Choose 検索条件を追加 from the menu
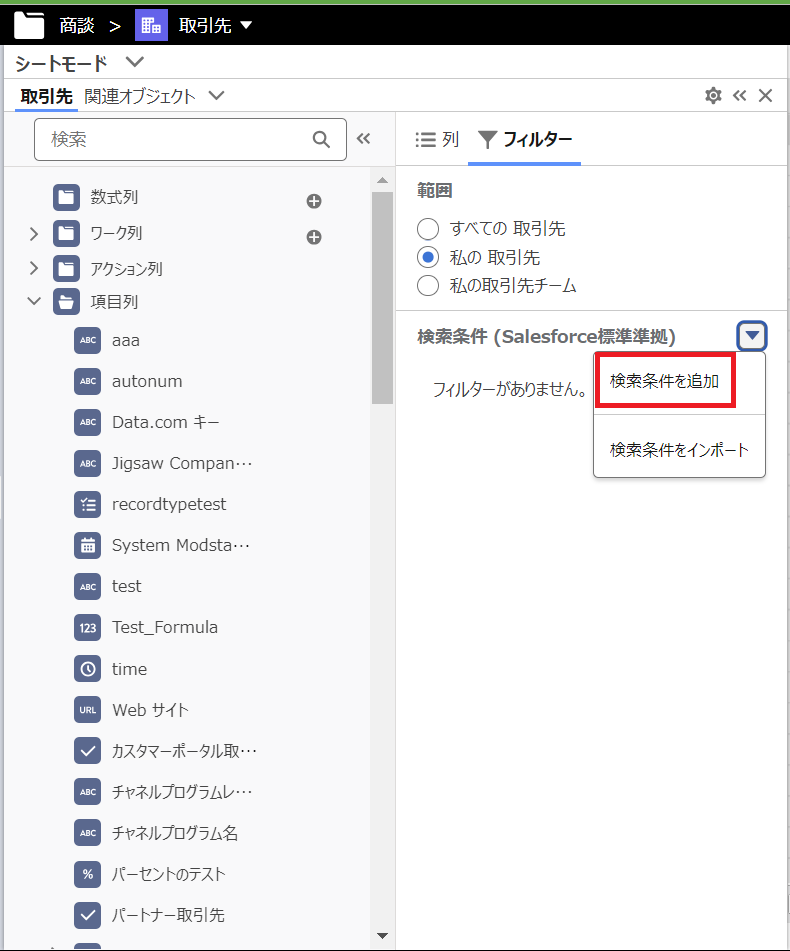Viewport: 790px width, 951px height. tap(664, 381)
